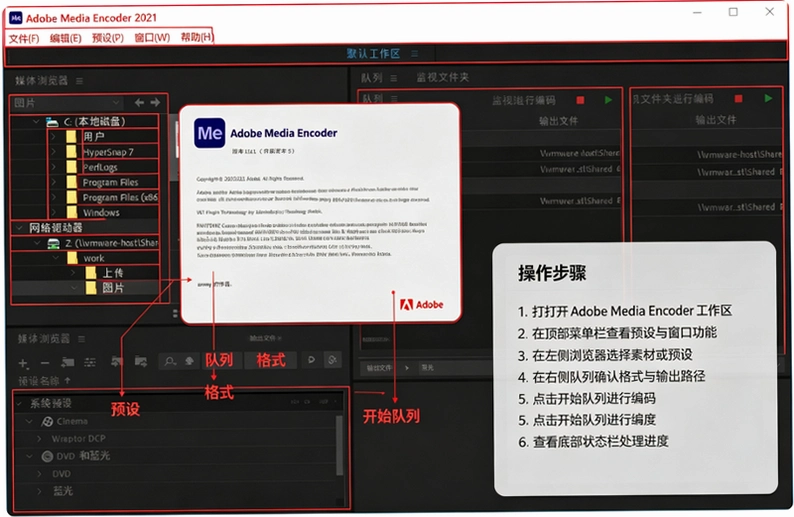The height and width of the screenshot is (517, 794).
Task: Minimize the Adobe Media Encoder window
Action: 697,12
